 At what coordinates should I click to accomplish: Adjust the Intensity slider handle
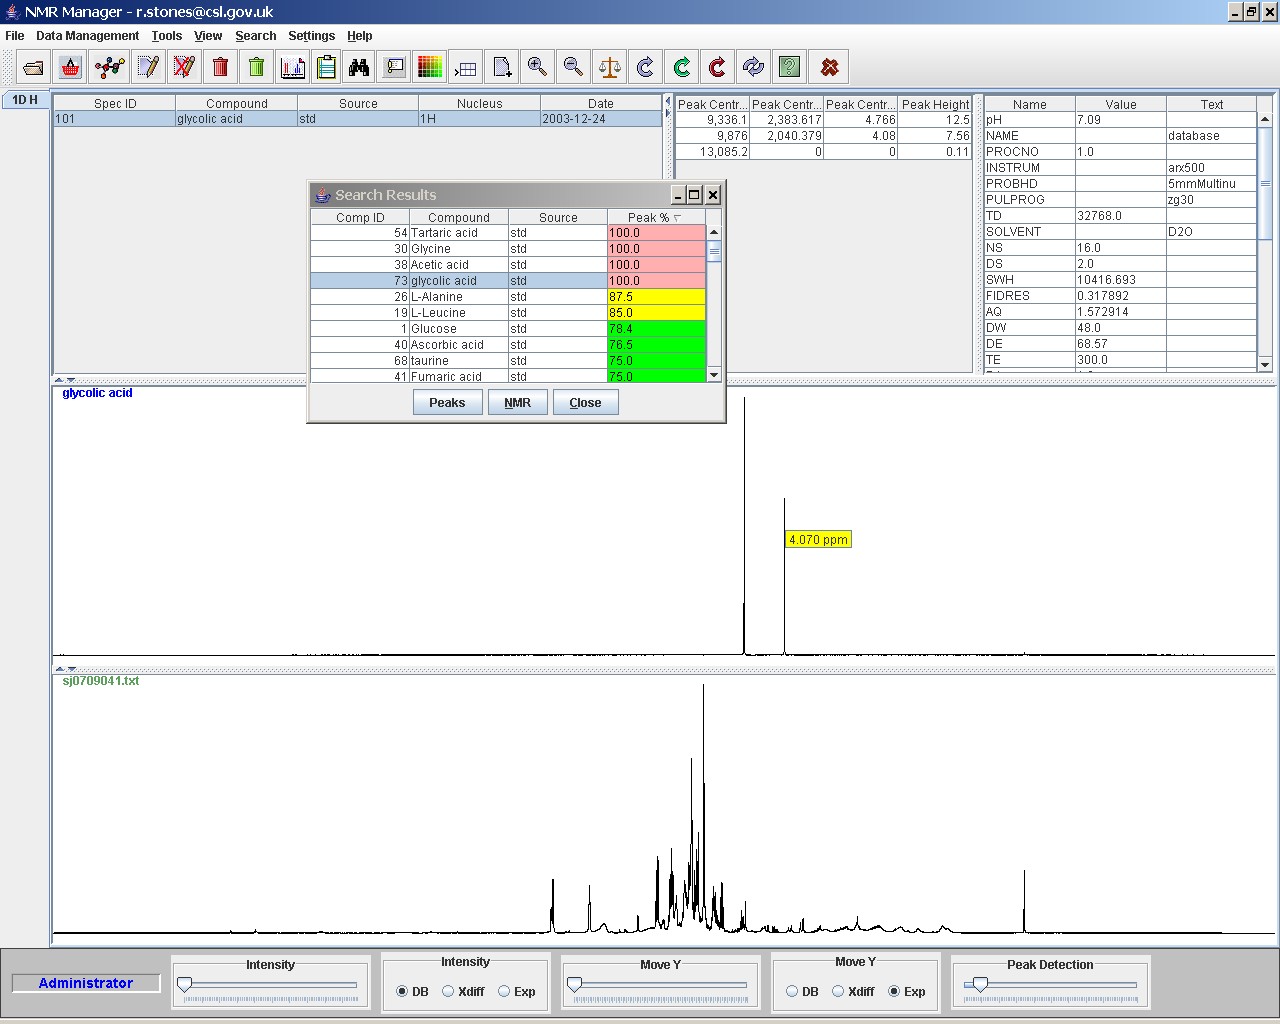184,985
